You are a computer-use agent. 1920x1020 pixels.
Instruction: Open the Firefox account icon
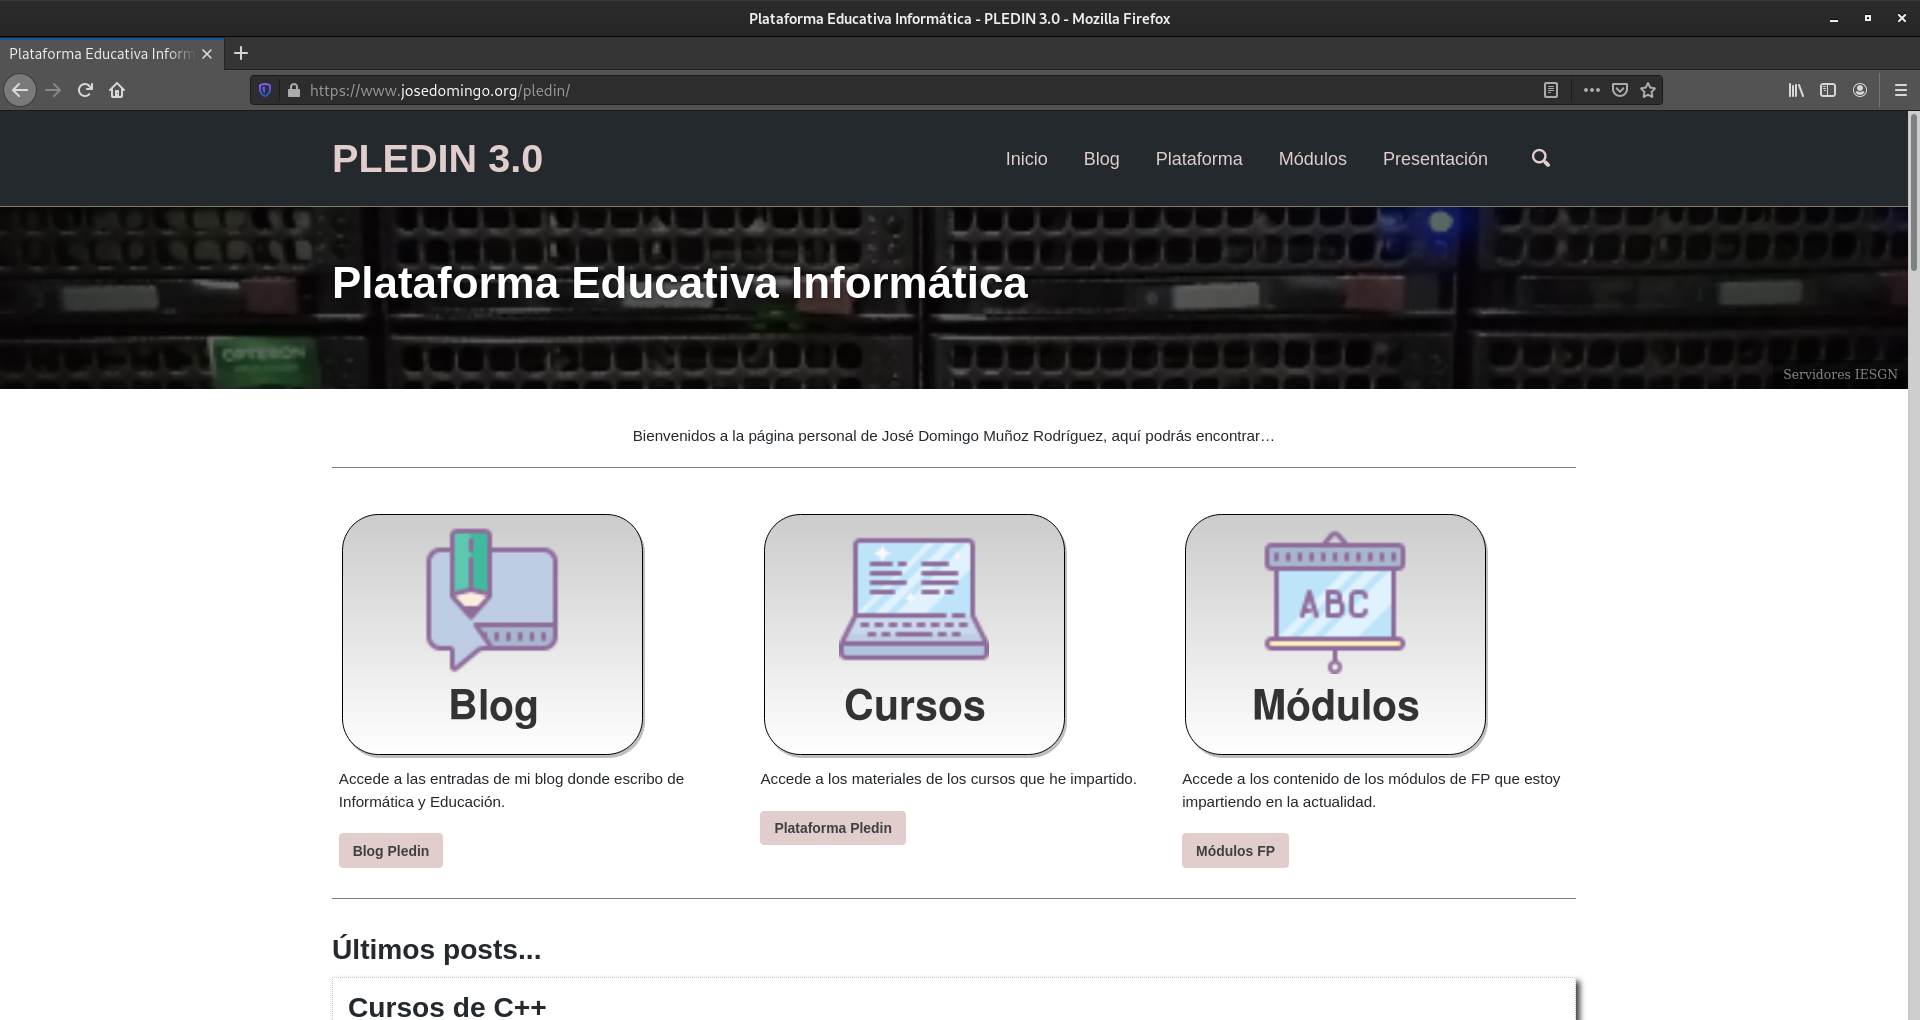point(1861,90)
